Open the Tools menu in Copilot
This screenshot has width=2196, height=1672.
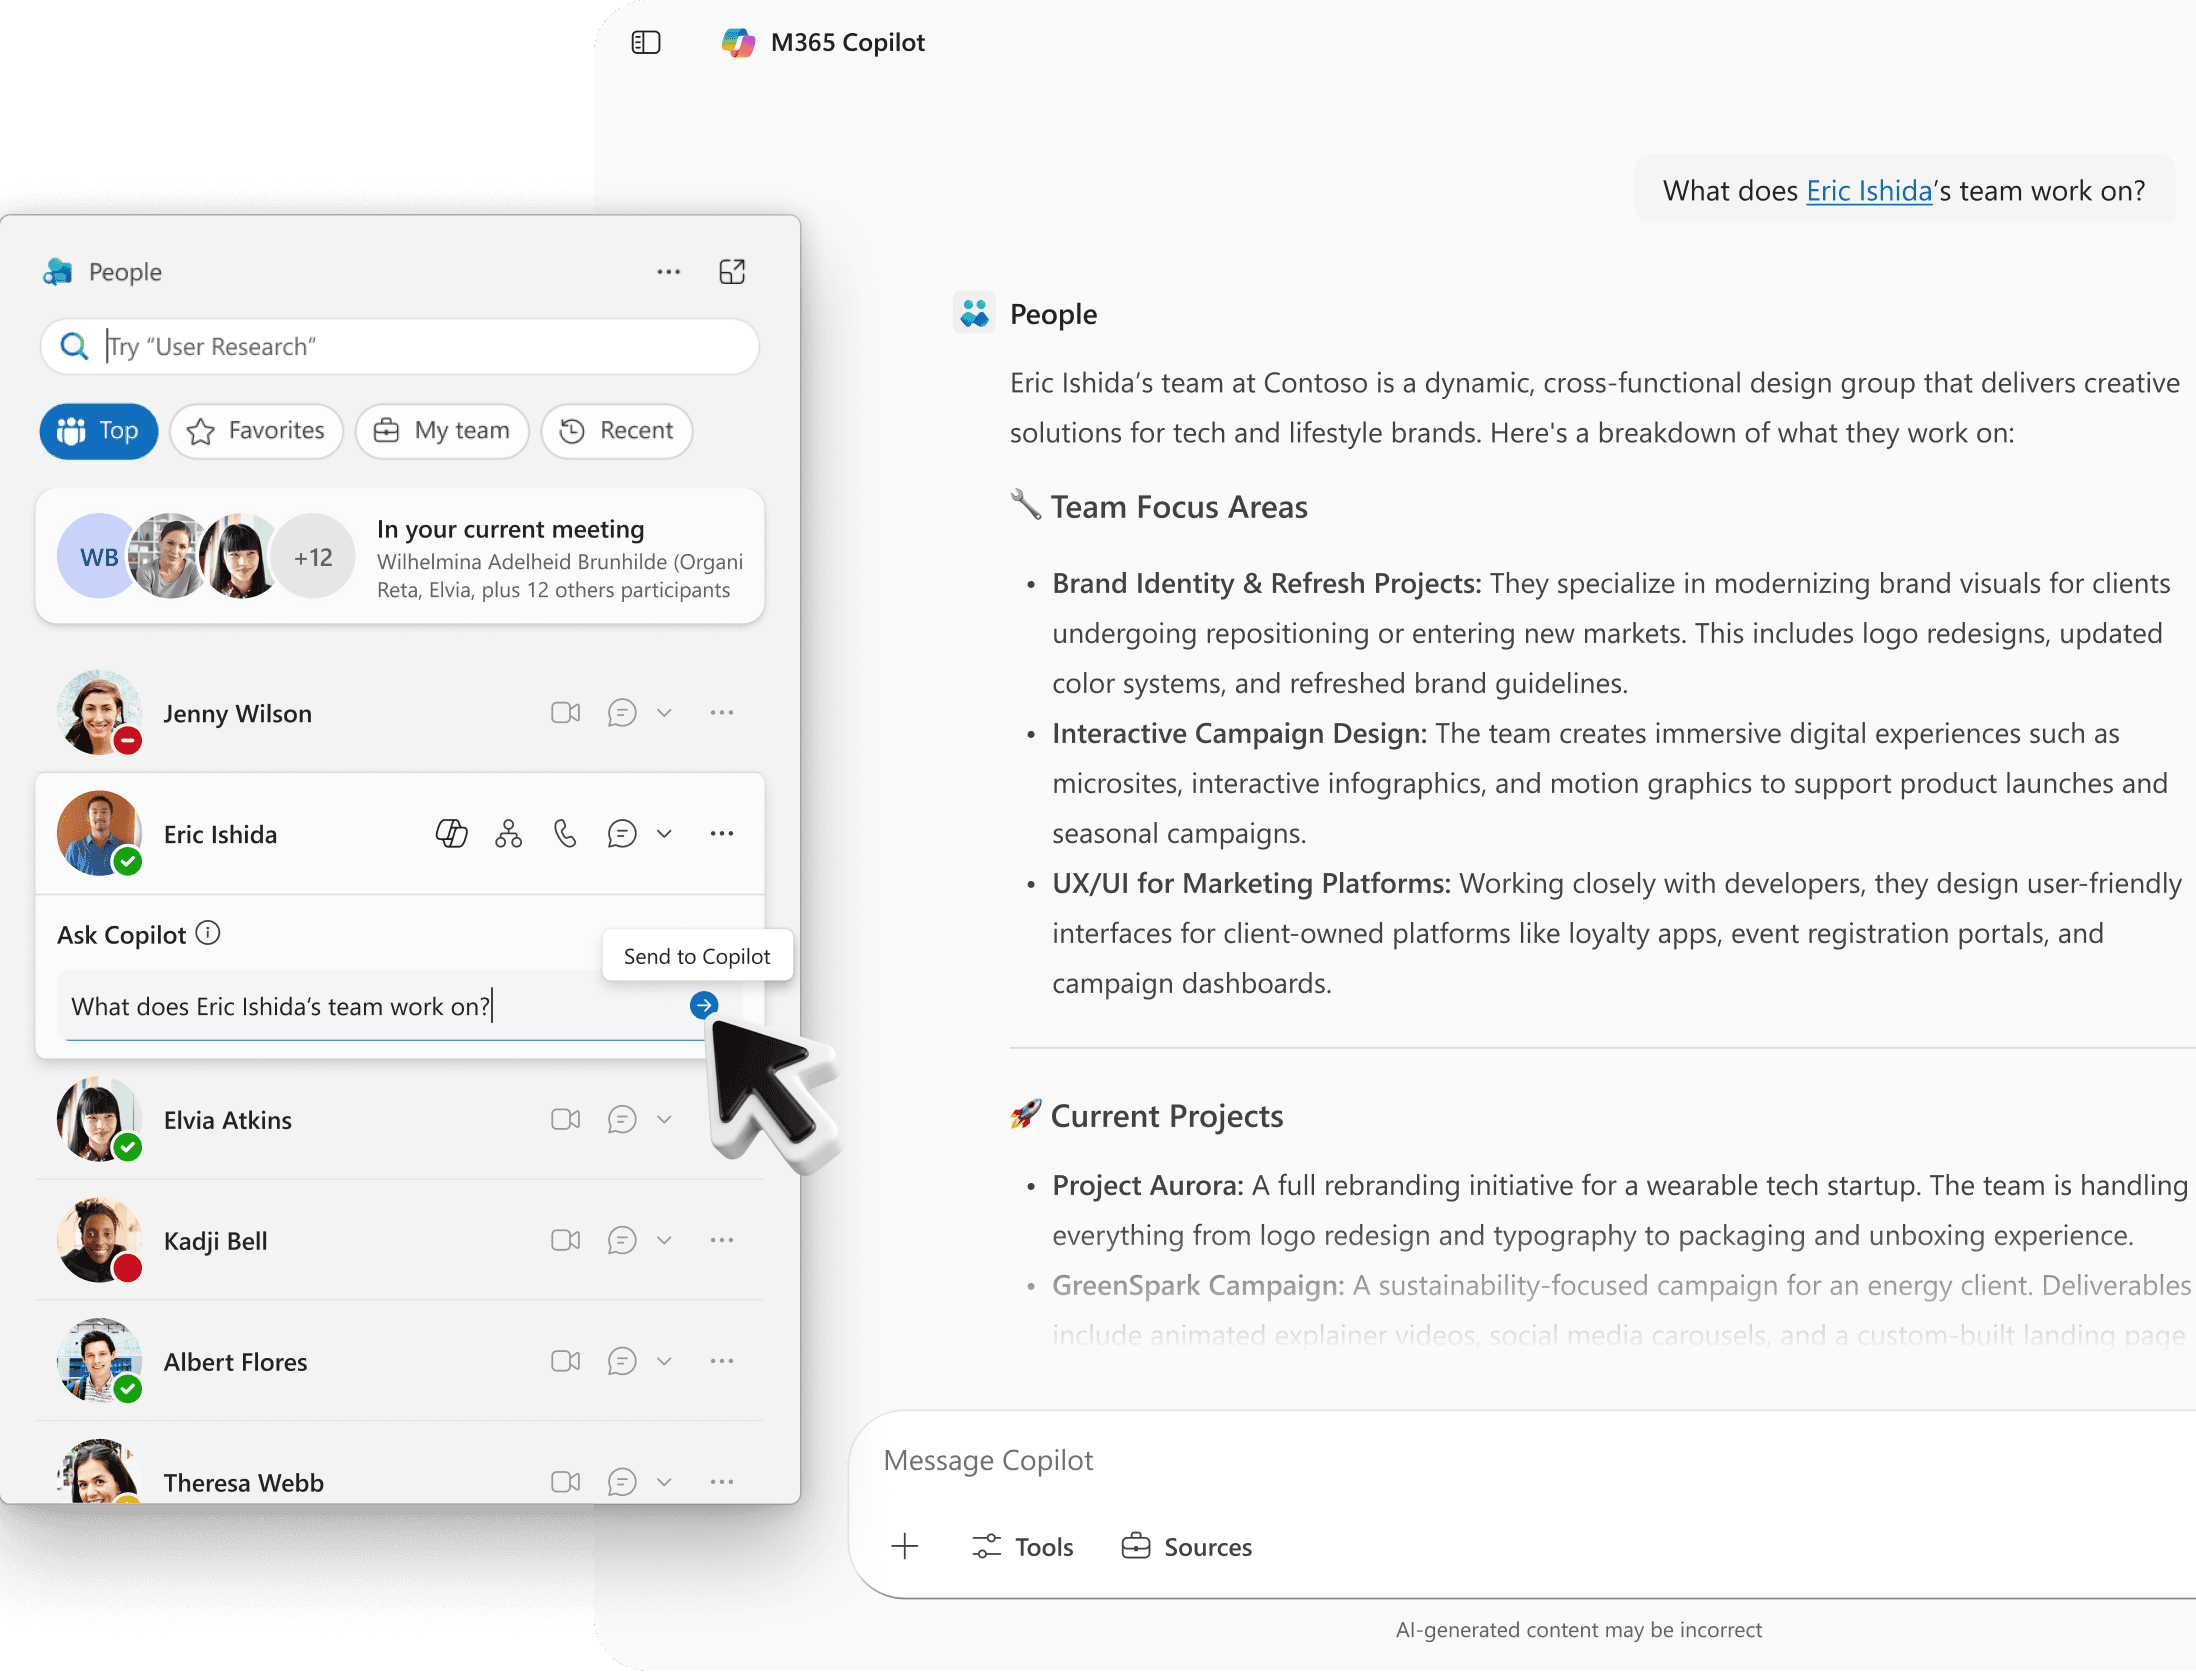[x=1023, y=1547]
